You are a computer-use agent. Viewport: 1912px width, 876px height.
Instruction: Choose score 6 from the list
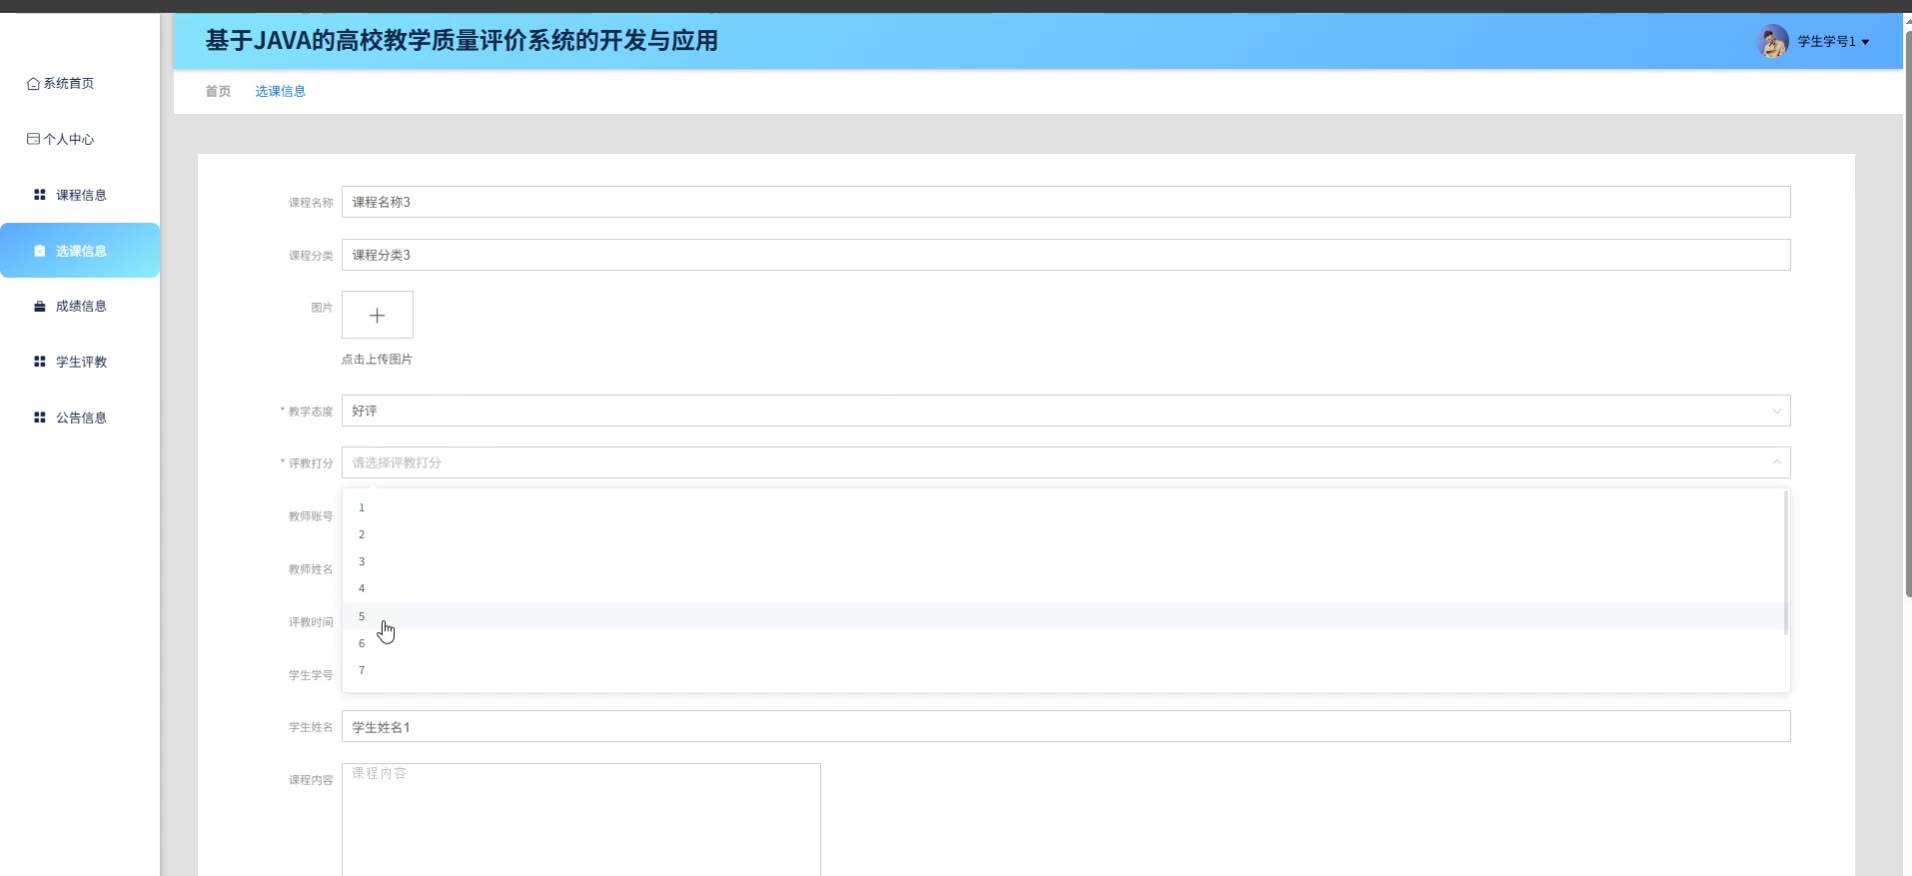point(1063,643)
